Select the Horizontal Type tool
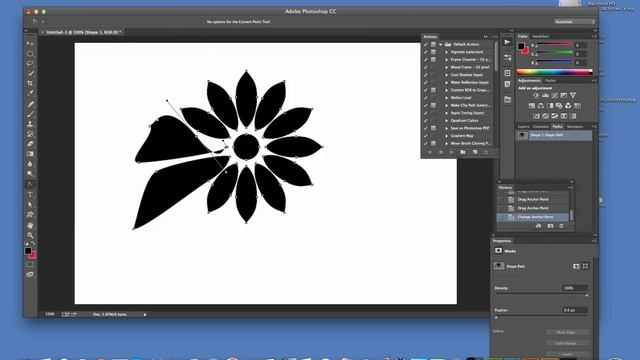 pyautogui.click(x=30, y=194)
